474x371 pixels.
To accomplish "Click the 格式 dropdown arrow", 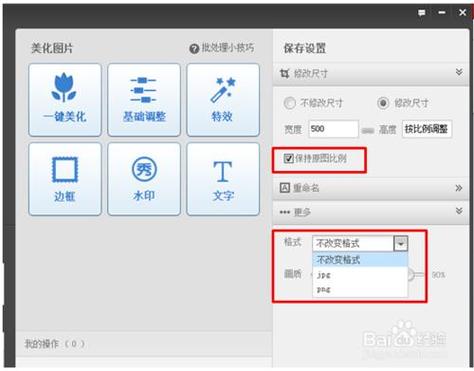I will 401,243.
